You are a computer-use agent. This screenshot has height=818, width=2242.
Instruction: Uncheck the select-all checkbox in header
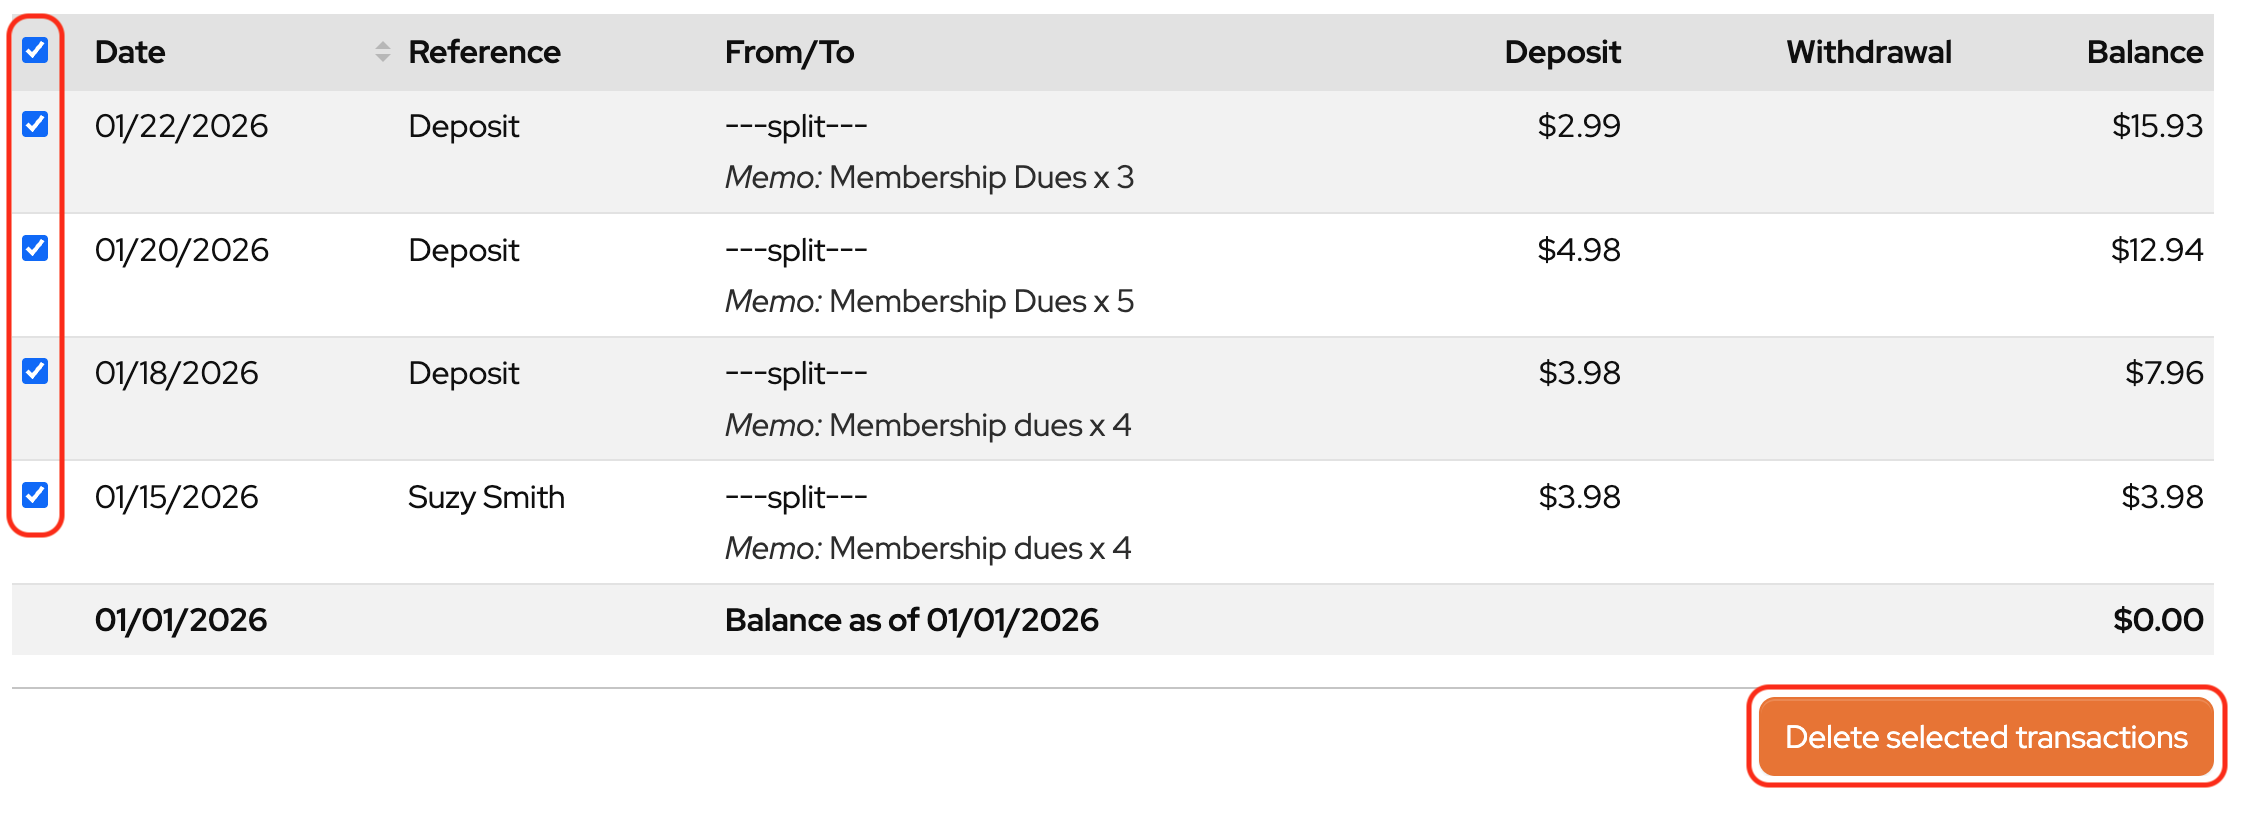click(35, 50)
